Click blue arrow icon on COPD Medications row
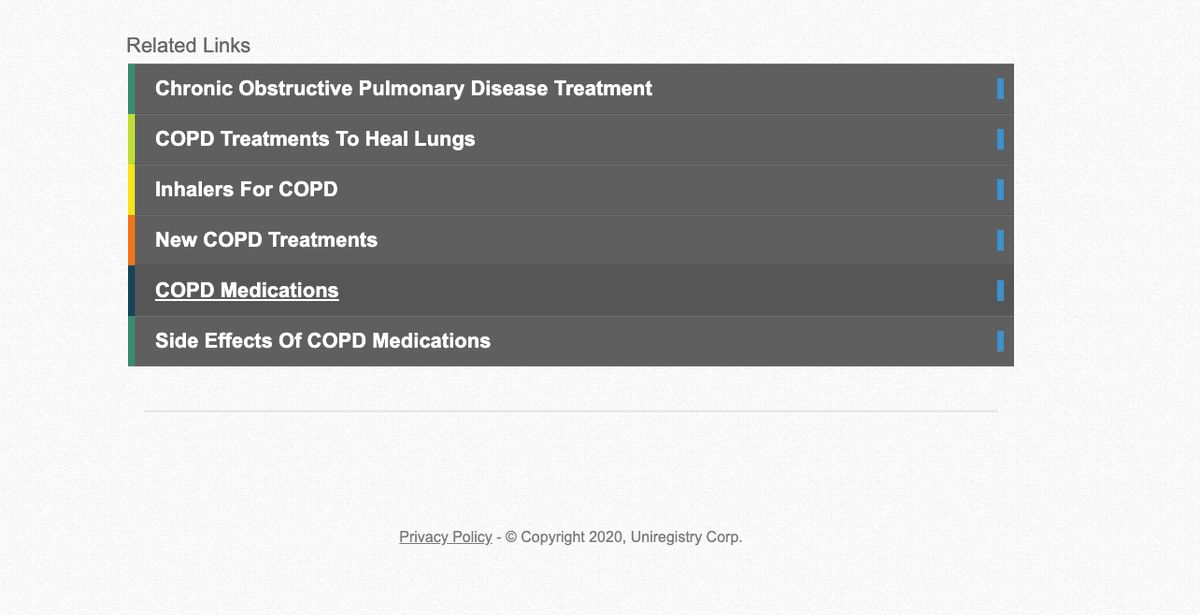 [1000, 290]
